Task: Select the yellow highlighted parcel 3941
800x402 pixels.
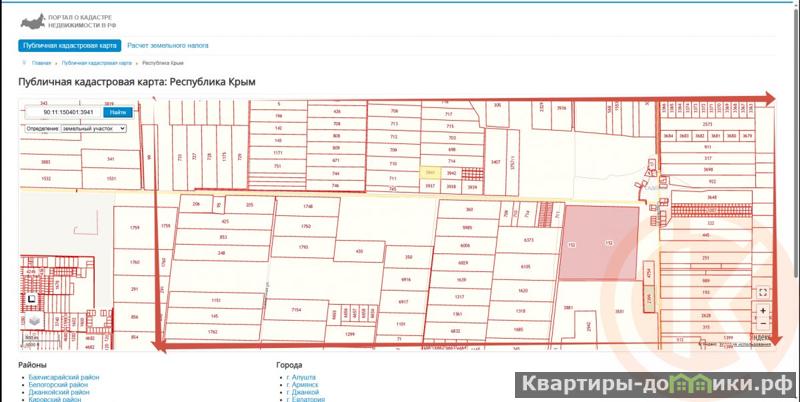Action: pyautogui.click(x=428, y=173)
